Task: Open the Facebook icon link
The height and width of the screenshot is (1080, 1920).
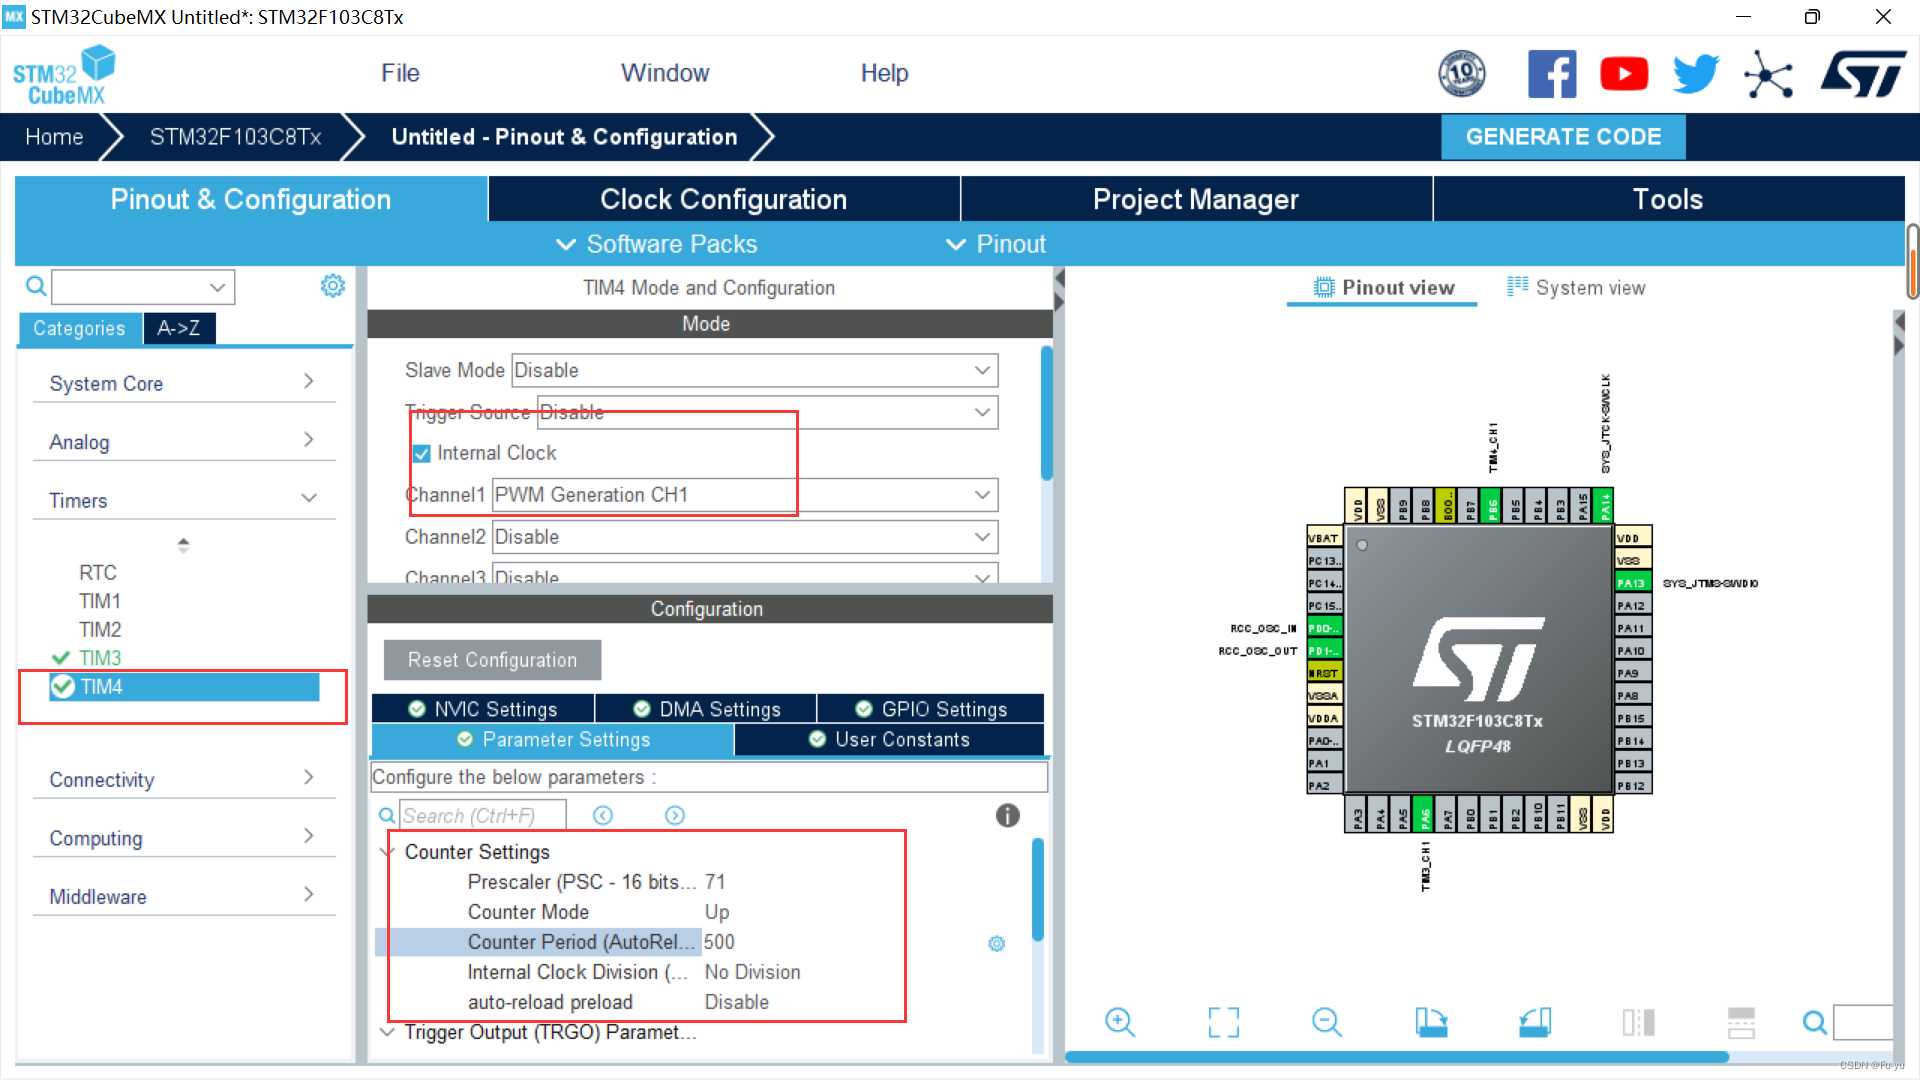Action: (x=1551, y=74)
